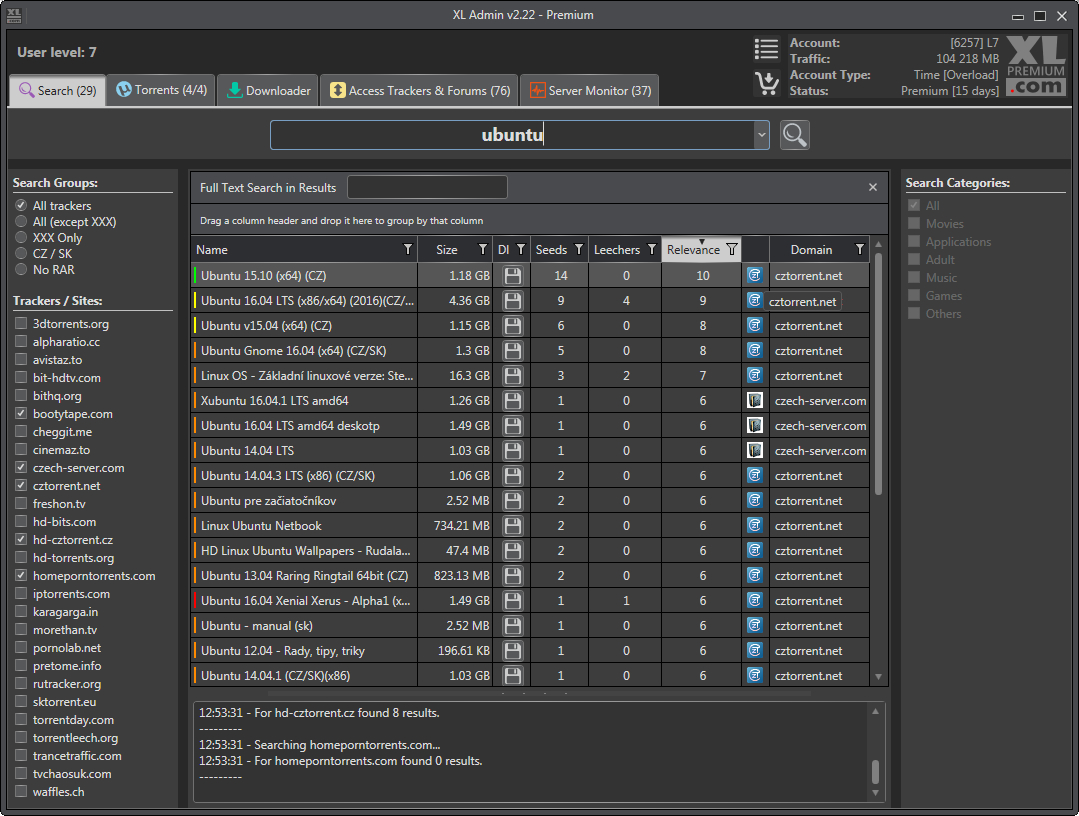
Task: Click cztorrent site icon in Ubuntu 12.04 row
Action: coord(755,650)
